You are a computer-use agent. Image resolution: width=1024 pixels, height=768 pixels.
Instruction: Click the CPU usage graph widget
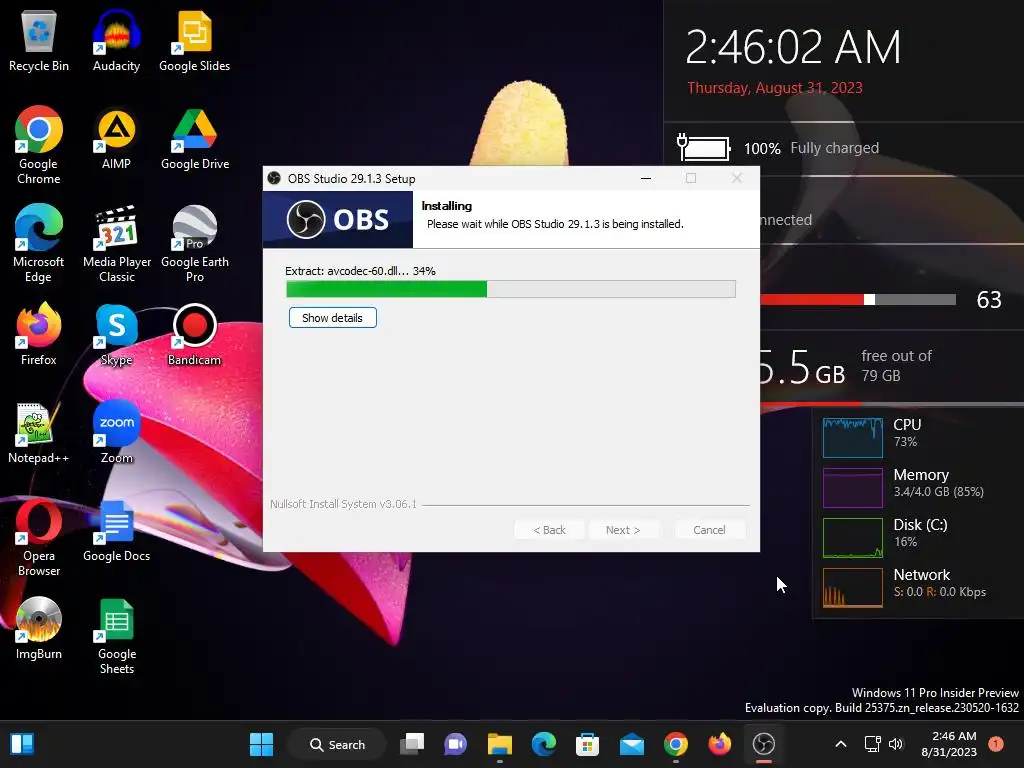(853, 437)
